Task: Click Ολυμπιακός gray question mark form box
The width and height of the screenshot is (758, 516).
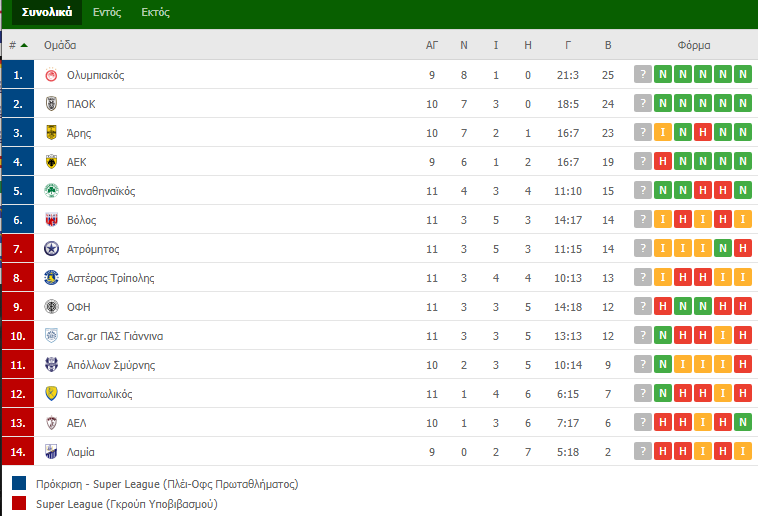Action: [643, 74]
